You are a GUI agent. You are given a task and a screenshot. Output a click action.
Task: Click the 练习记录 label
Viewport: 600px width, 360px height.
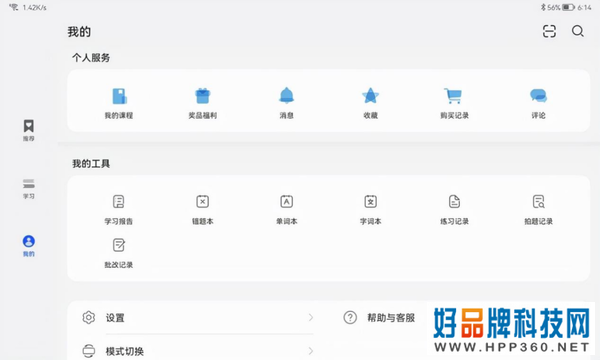point(454,222)
